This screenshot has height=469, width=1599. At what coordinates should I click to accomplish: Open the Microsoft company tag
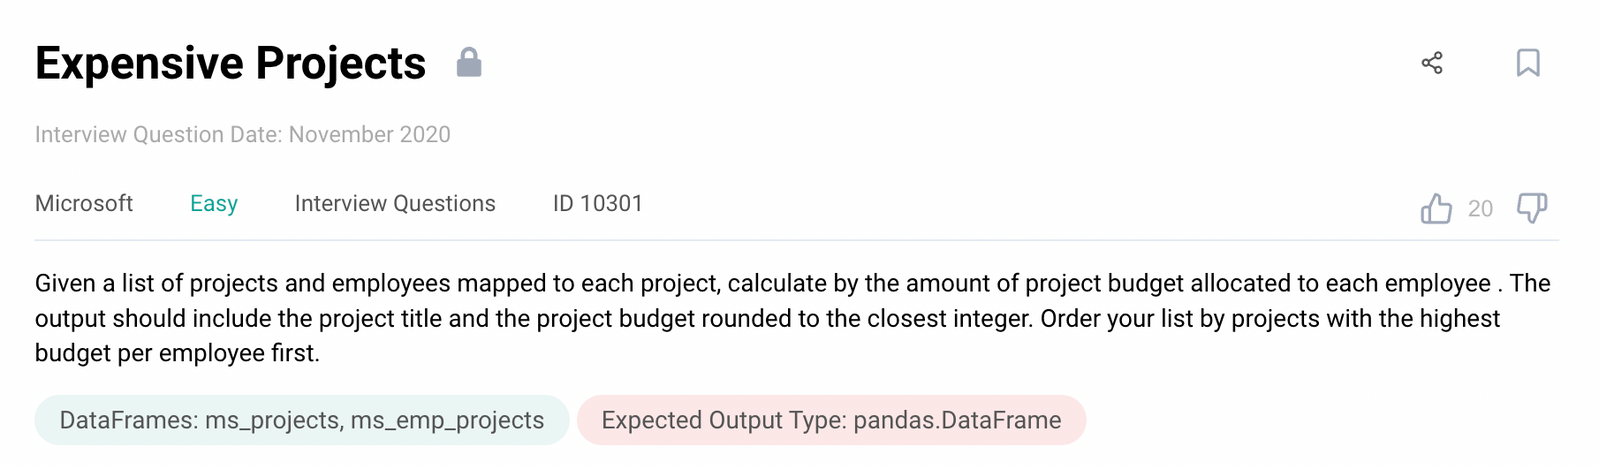coord(84,204)
